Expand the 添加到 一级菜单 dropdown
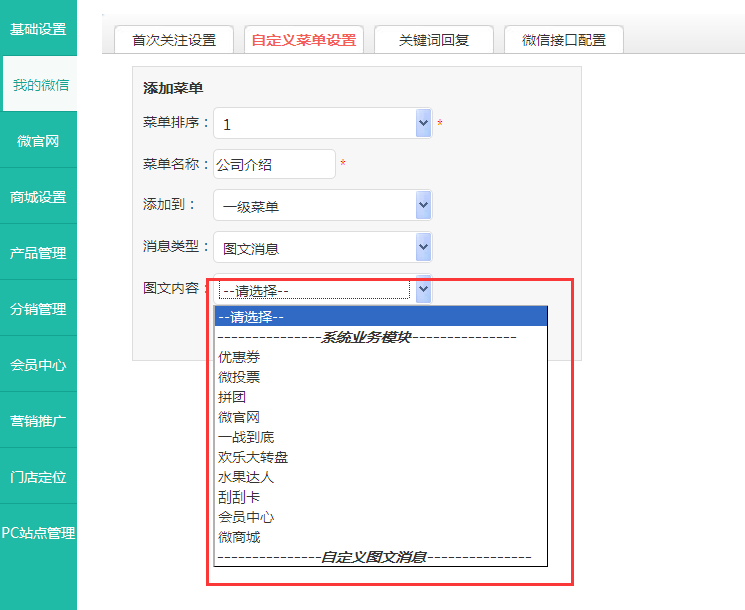The image size is (745, 610). click(423, 205)
